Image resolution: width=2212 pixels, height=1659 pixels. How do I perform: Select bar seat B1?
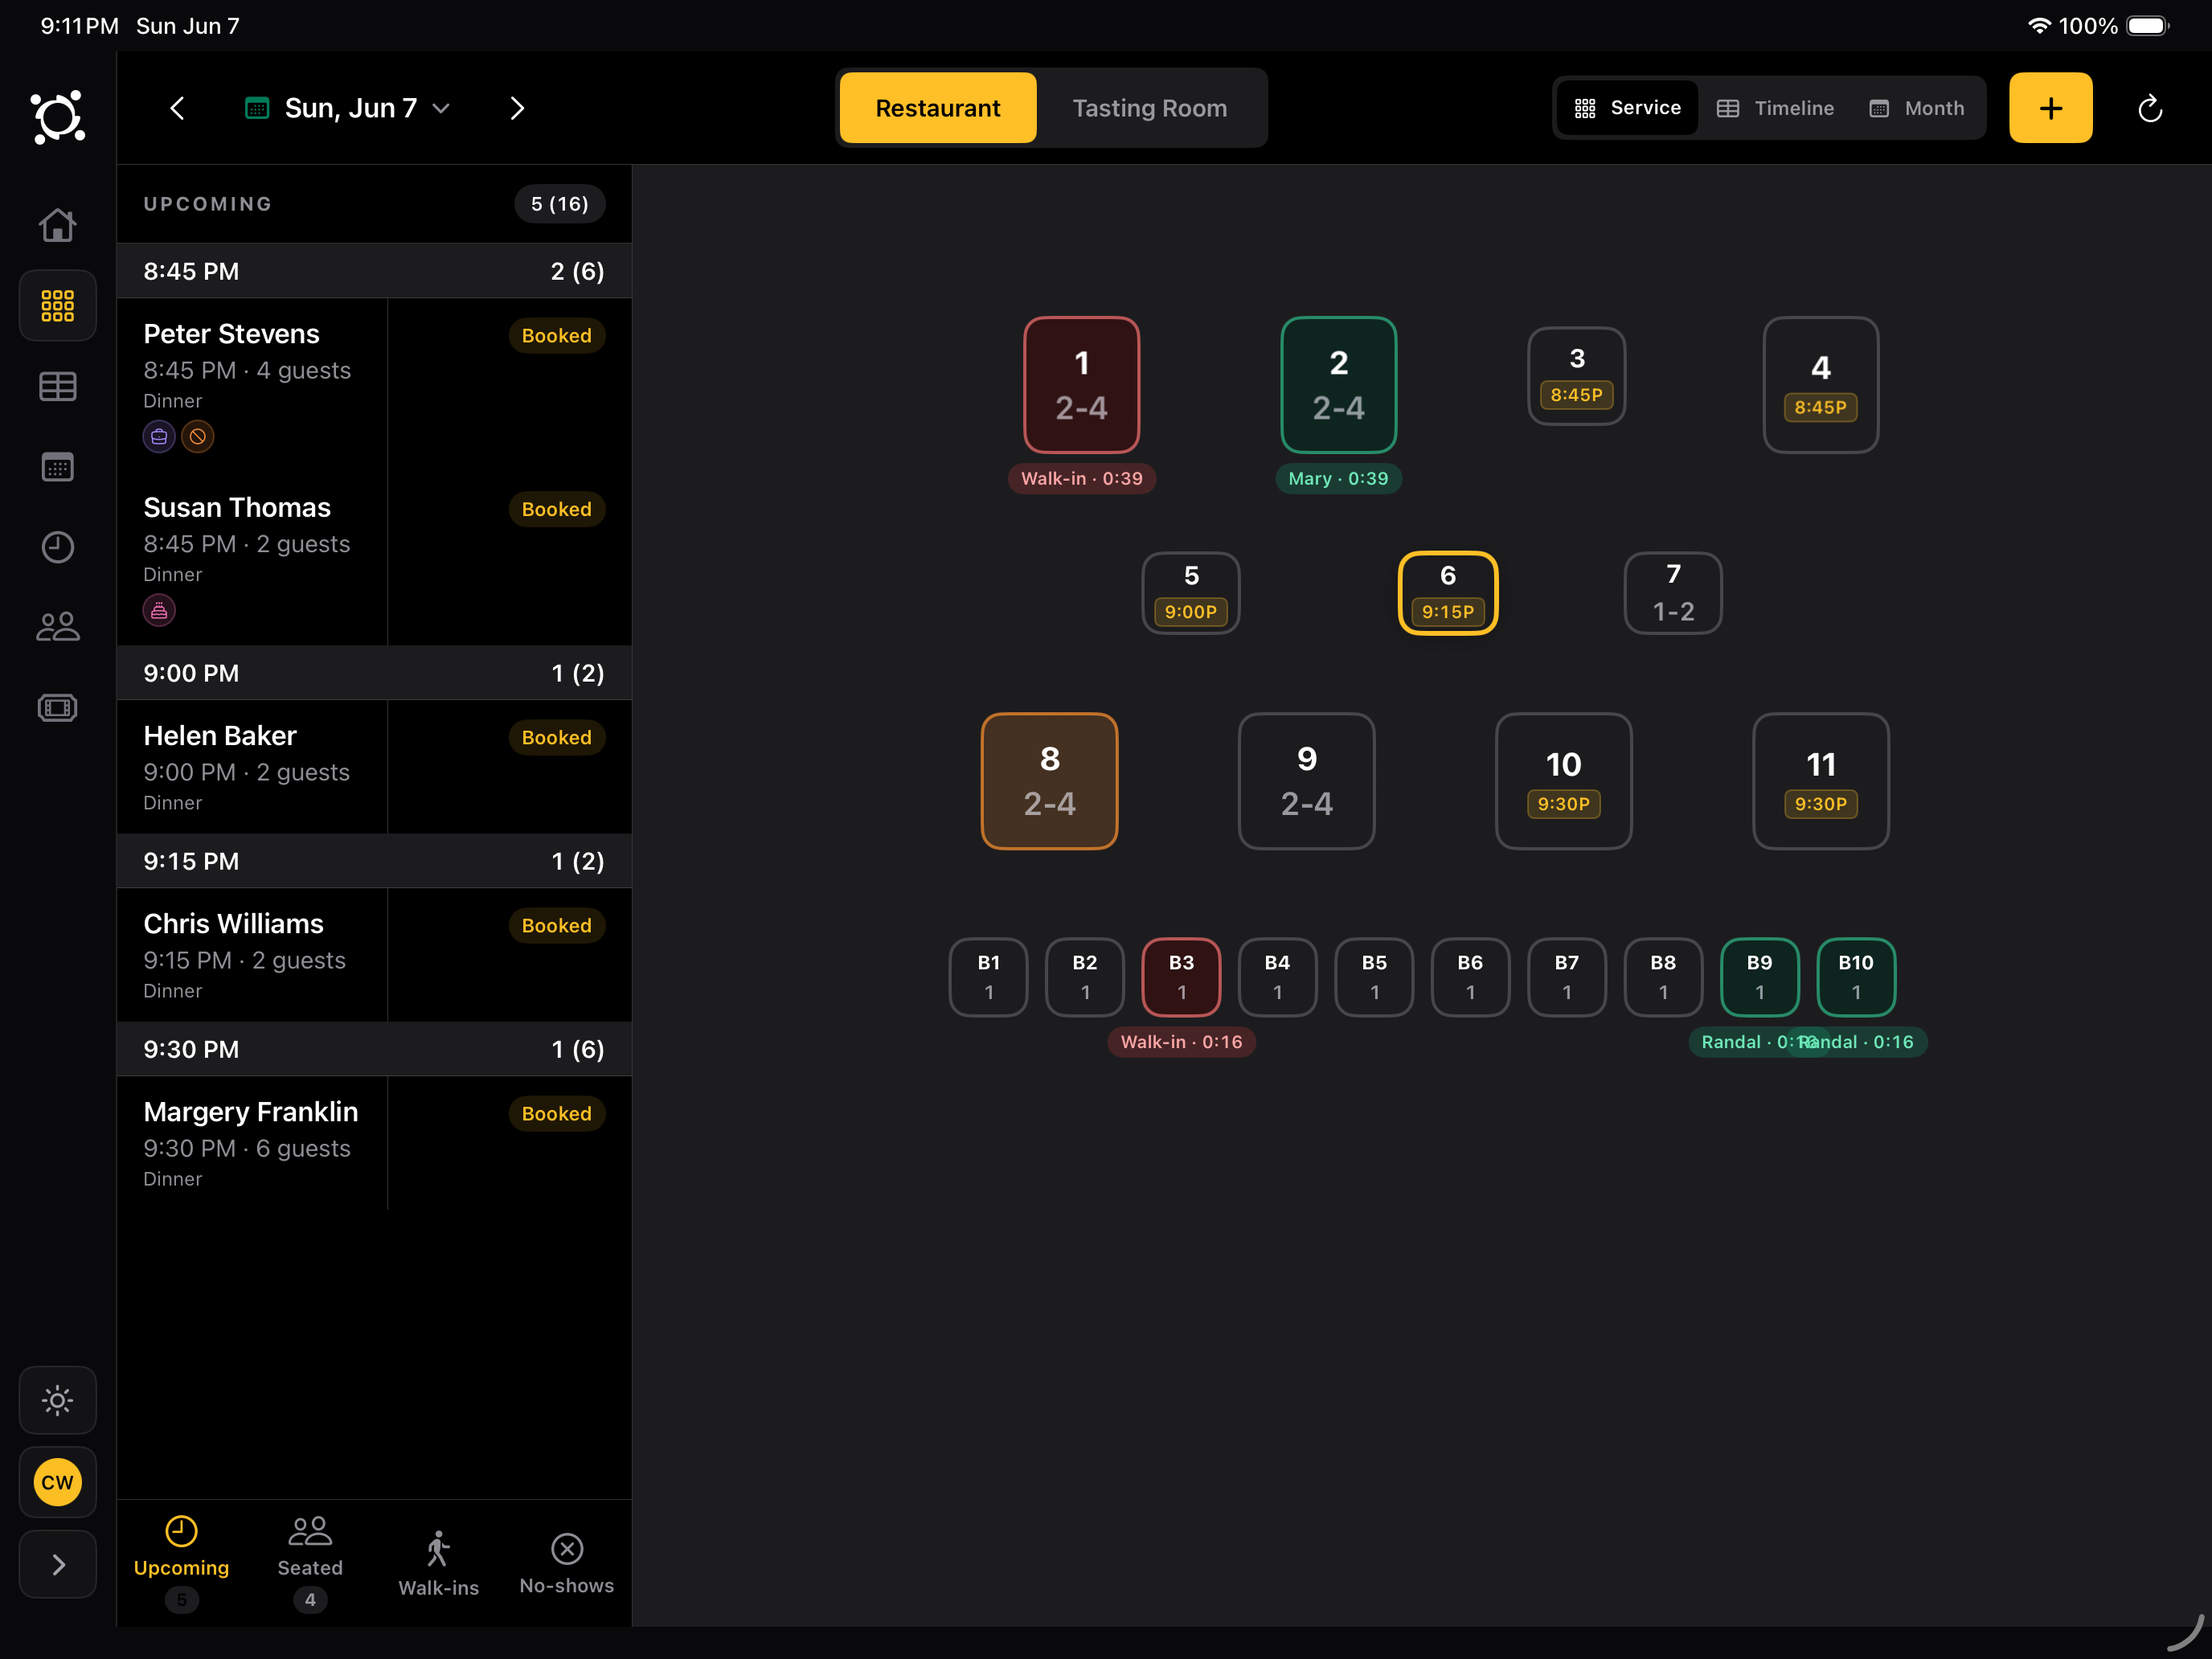(x=988, y=977)
